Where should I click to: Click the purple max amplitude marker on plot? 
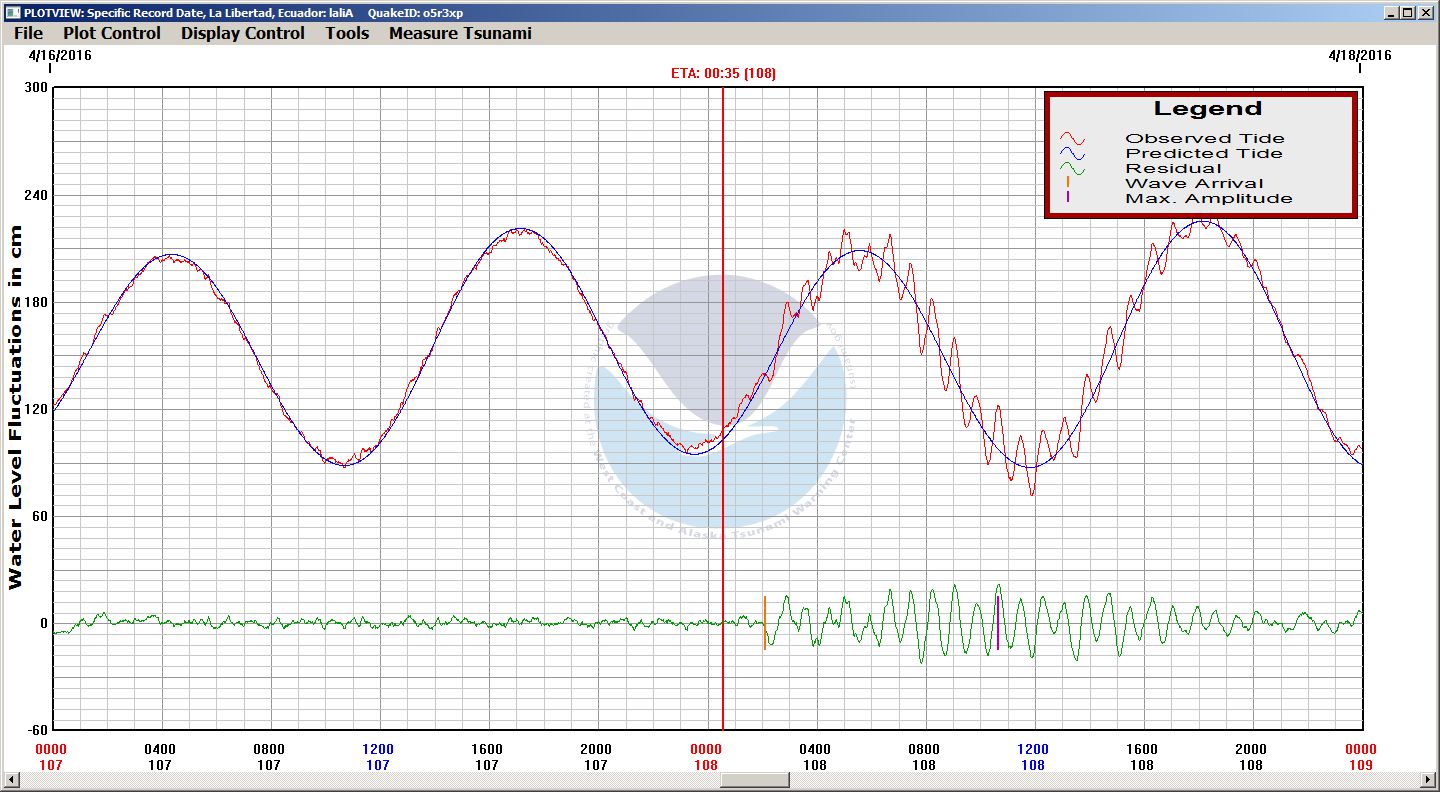click(x=997, y=624)
